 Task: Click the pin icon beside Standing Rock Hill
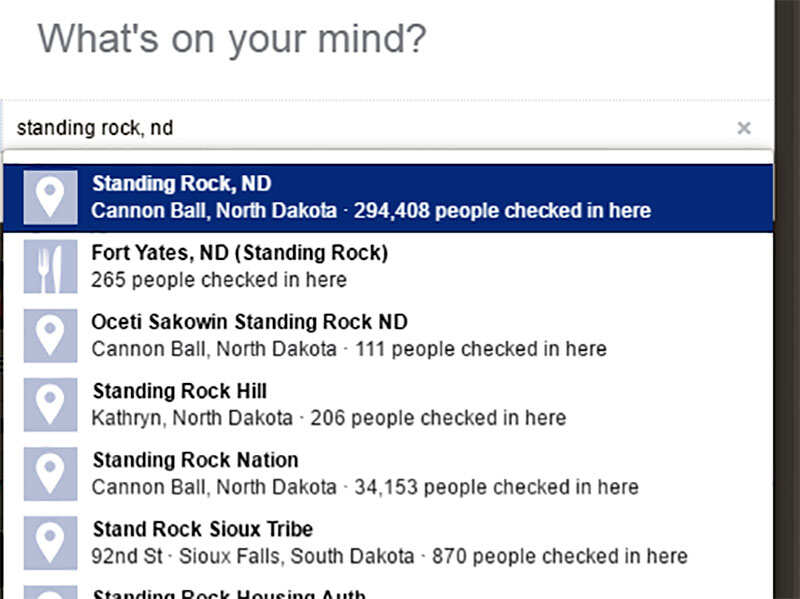point(51,405)
